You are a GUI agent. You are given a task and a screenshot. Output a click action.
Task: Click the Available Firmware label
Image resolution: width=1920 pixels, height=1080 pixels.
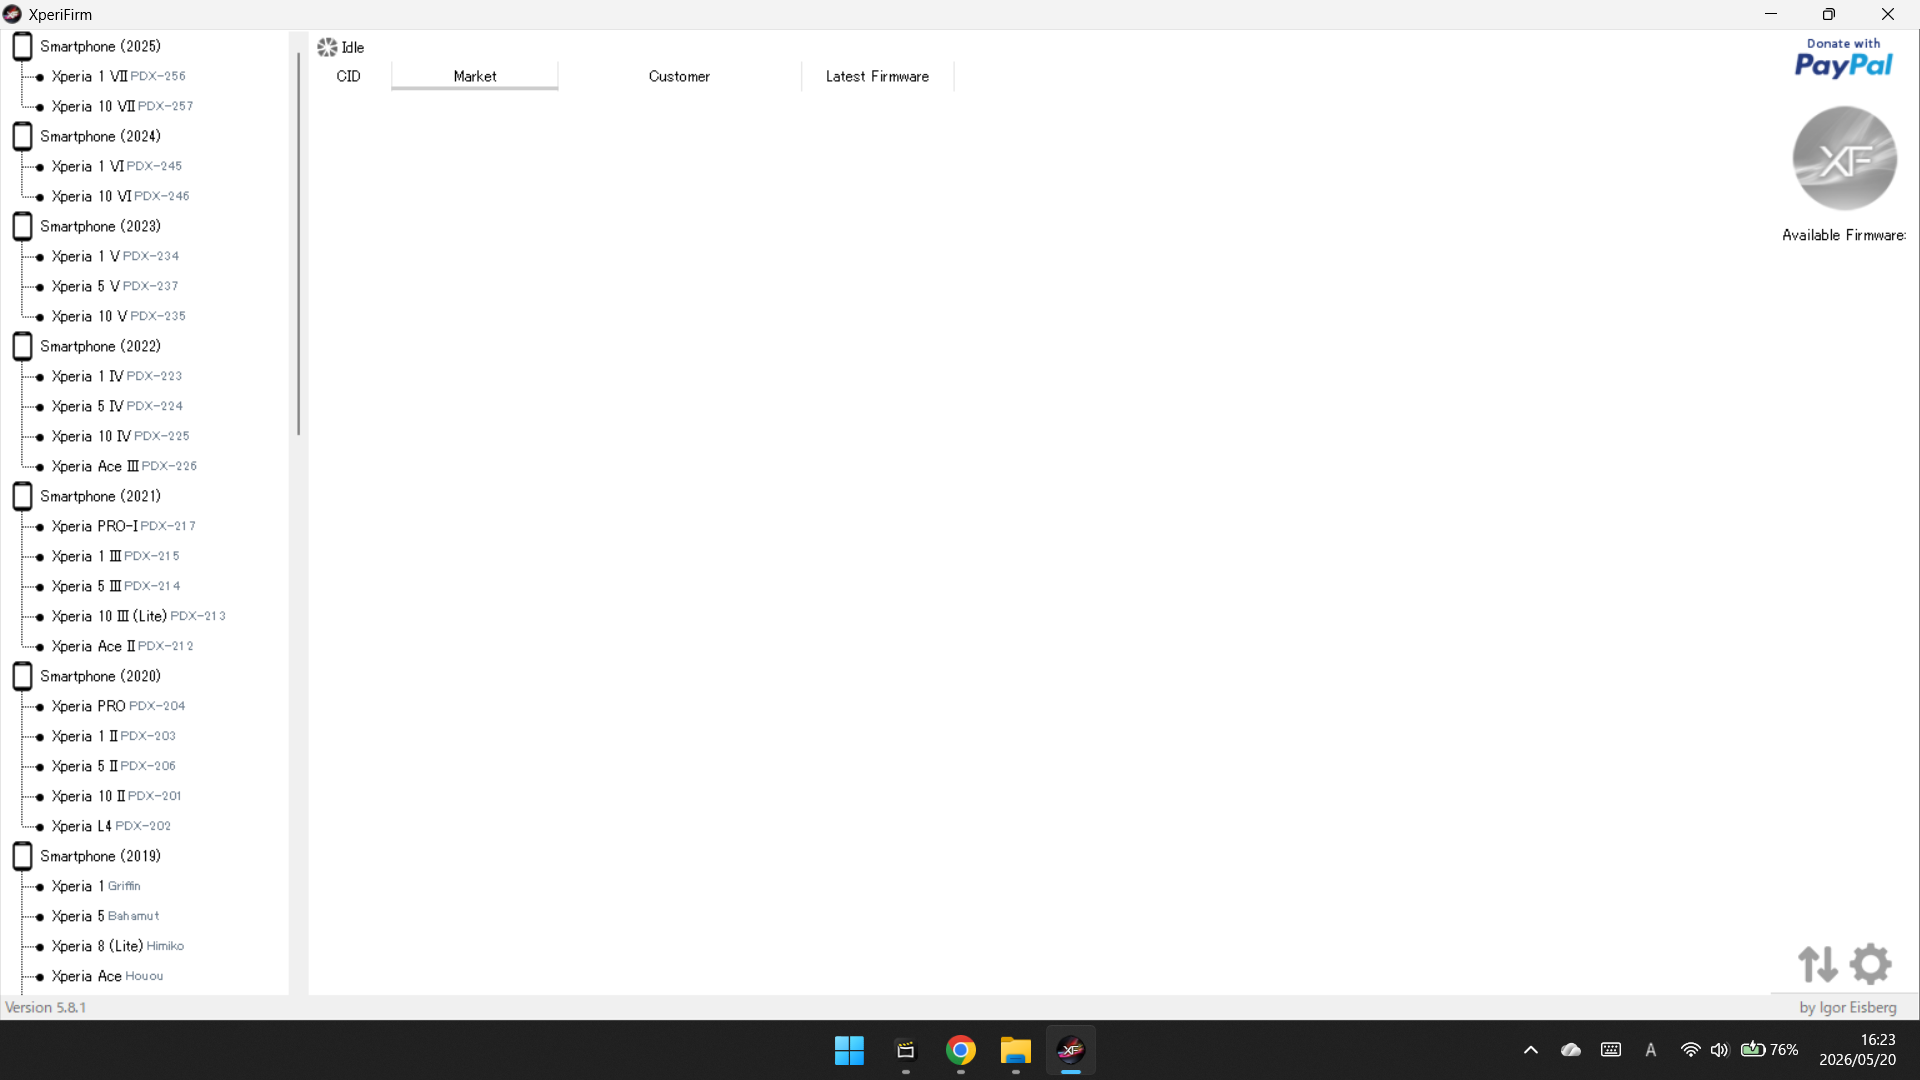point(1844,235)
